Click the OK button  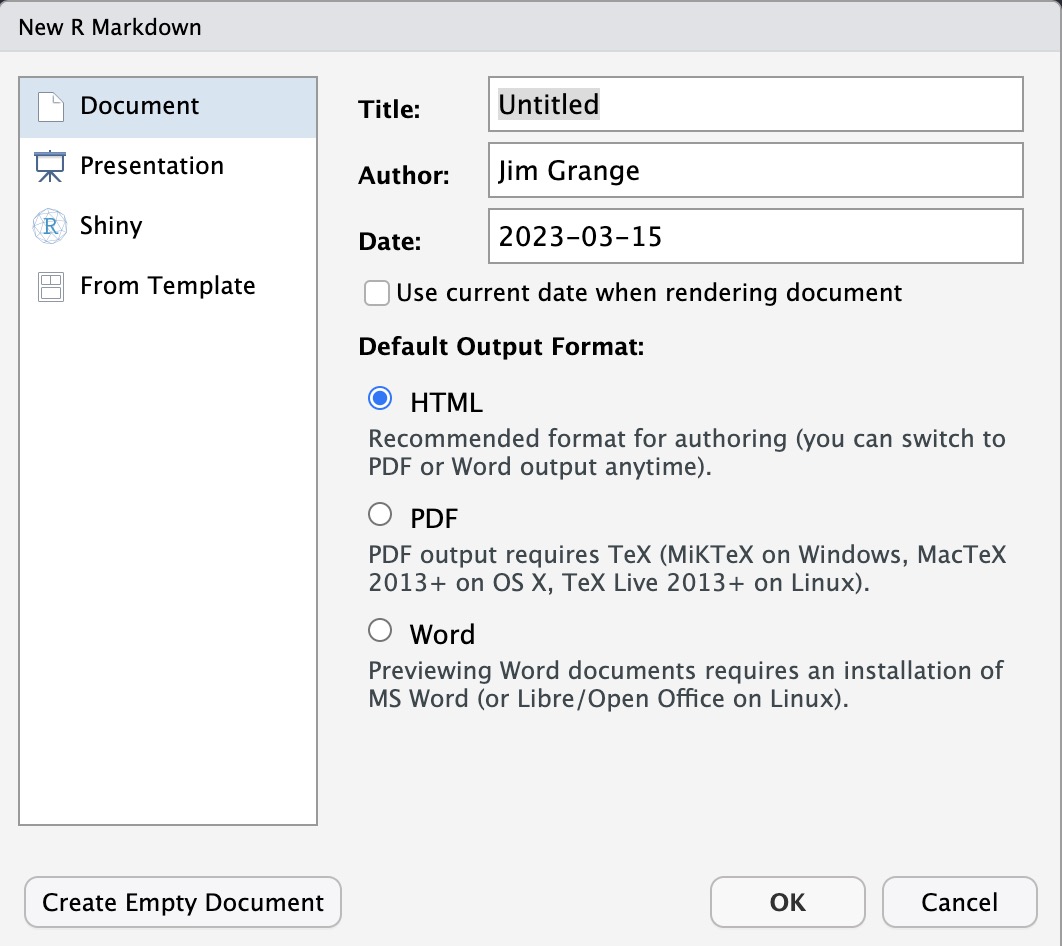click(787, 901)
